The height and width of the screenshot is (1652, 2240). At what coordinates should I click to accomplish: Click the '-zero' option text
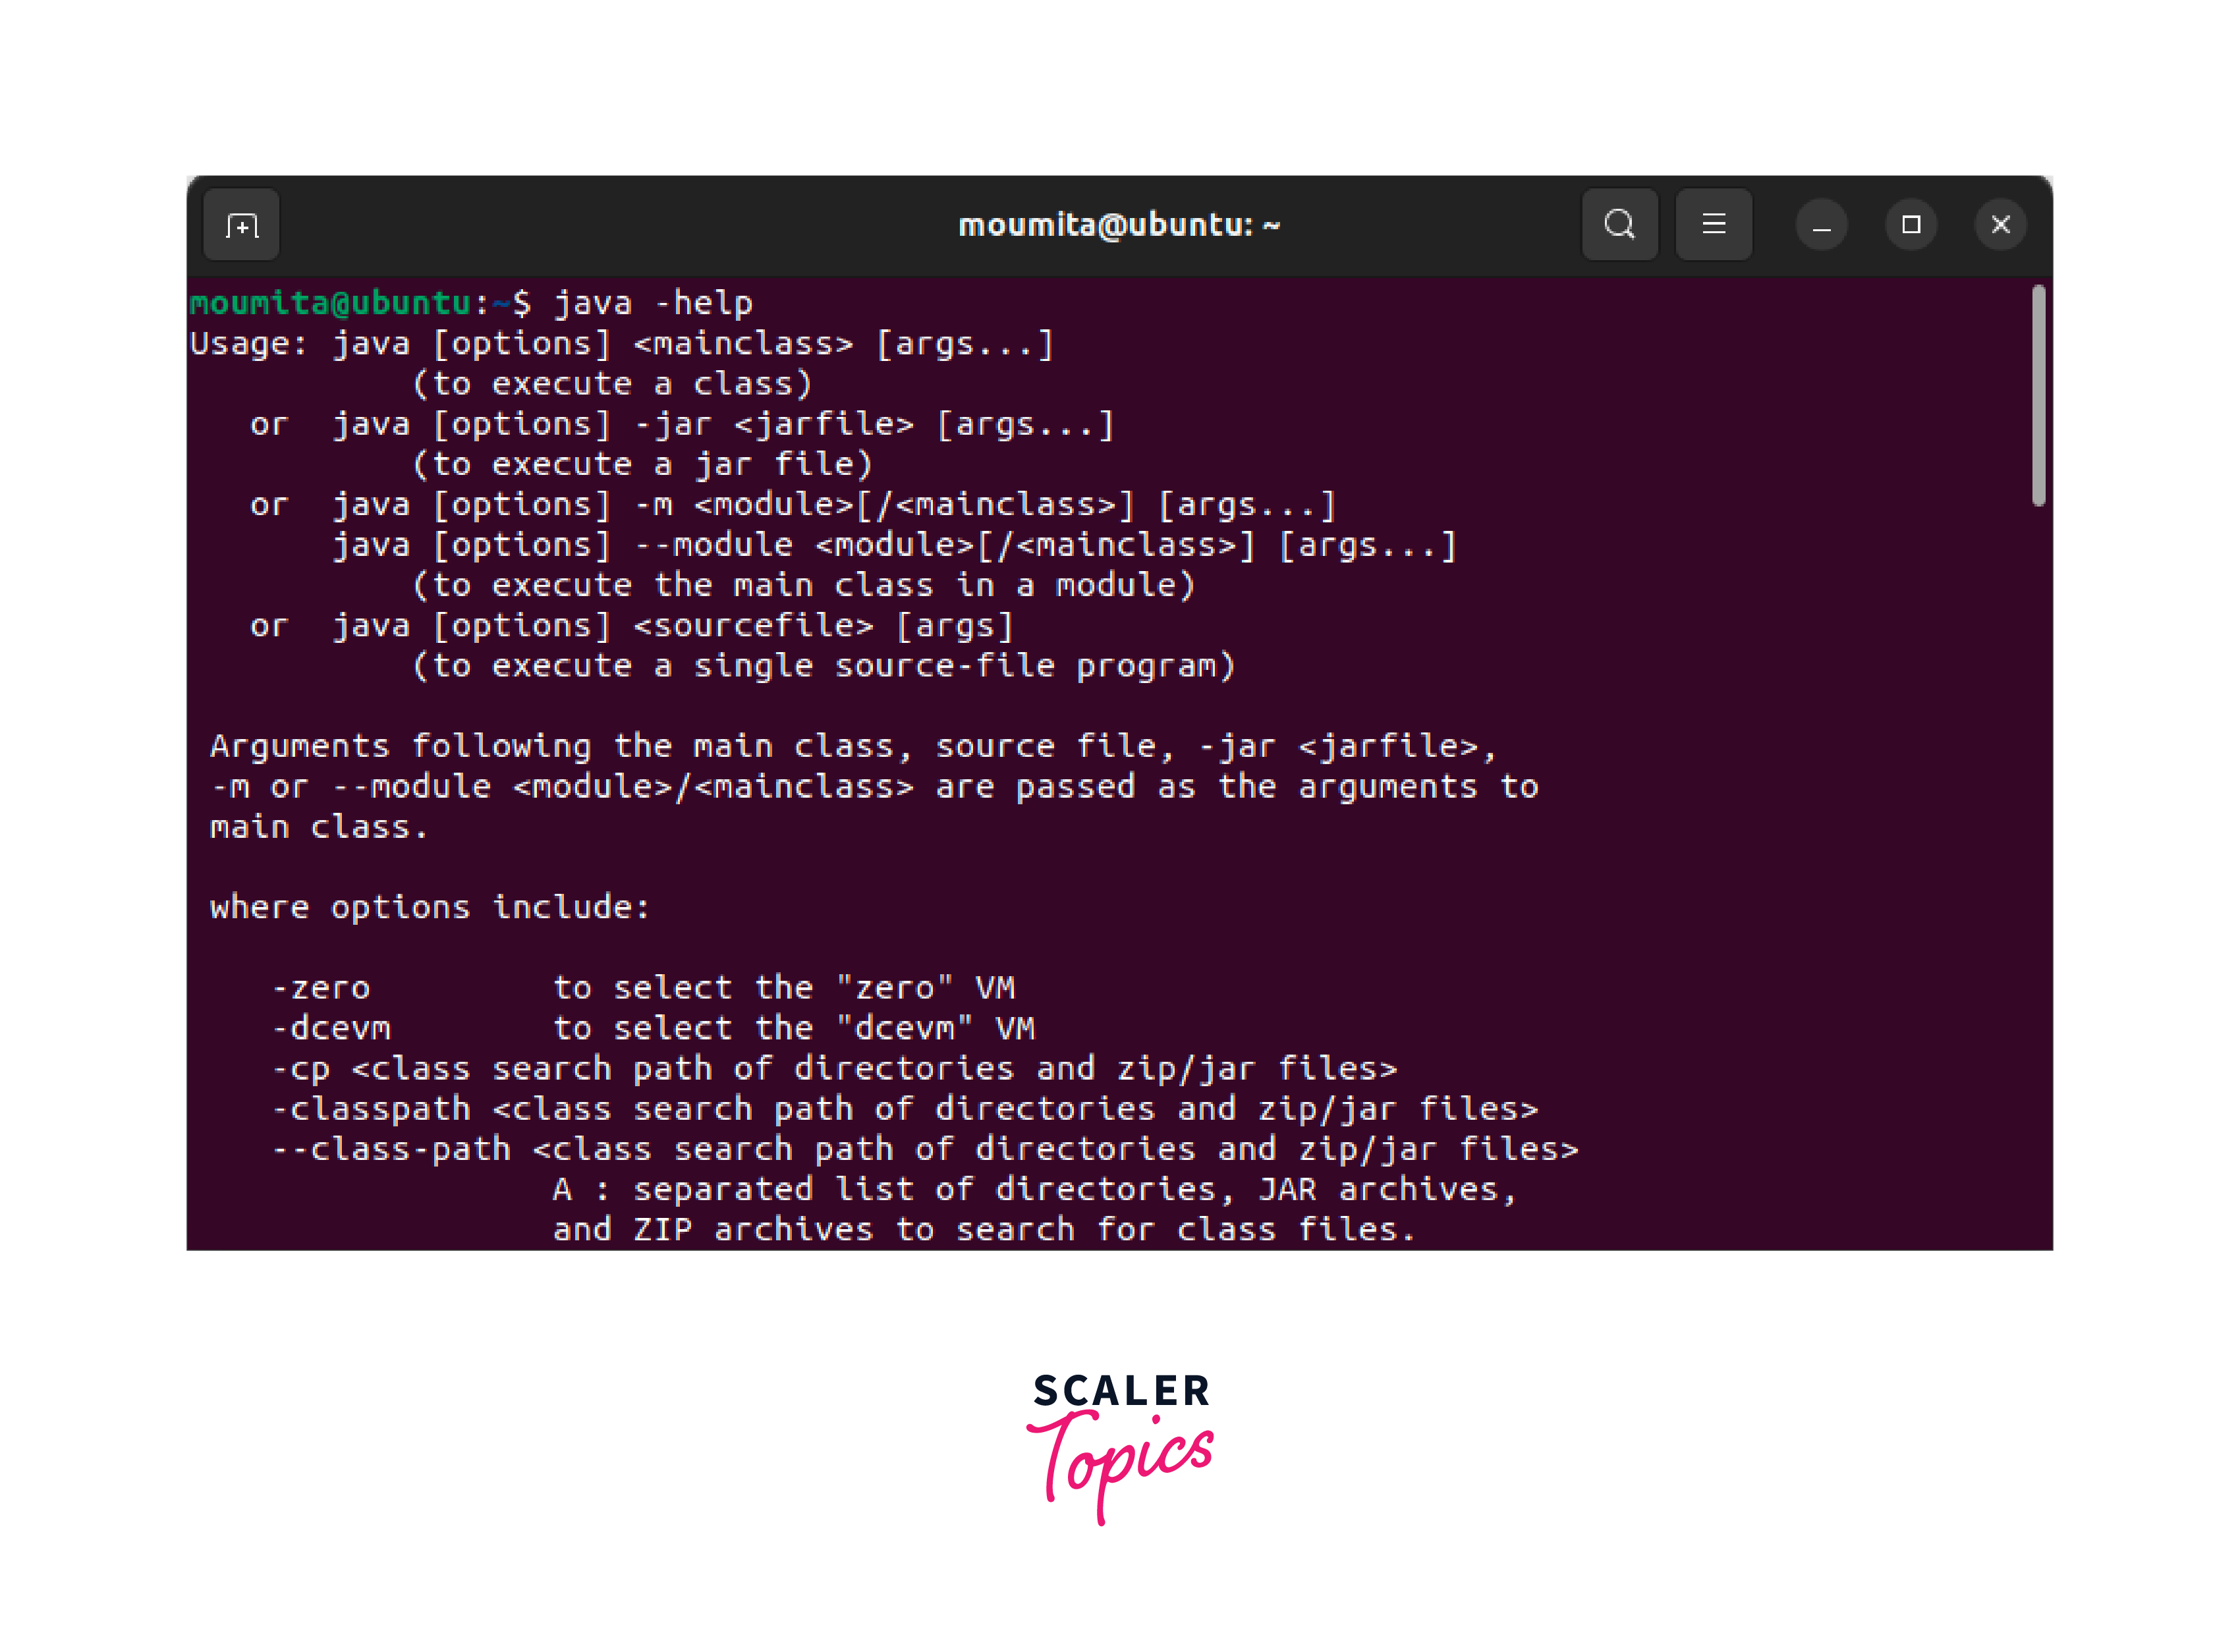(x=321, y=988)
